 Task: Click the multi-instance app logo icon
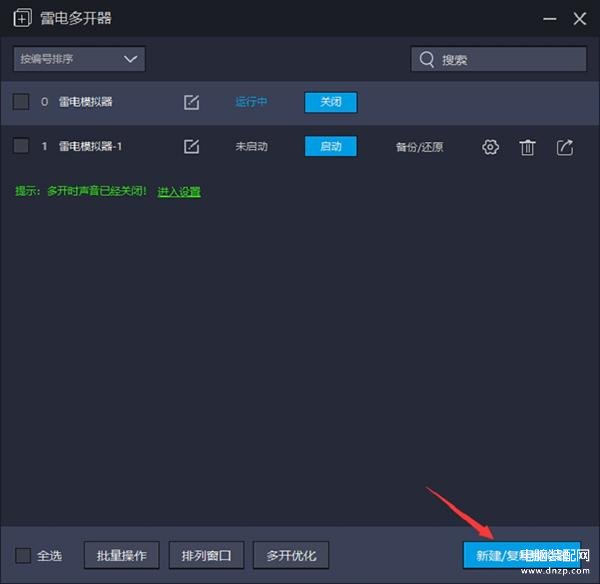22,18
